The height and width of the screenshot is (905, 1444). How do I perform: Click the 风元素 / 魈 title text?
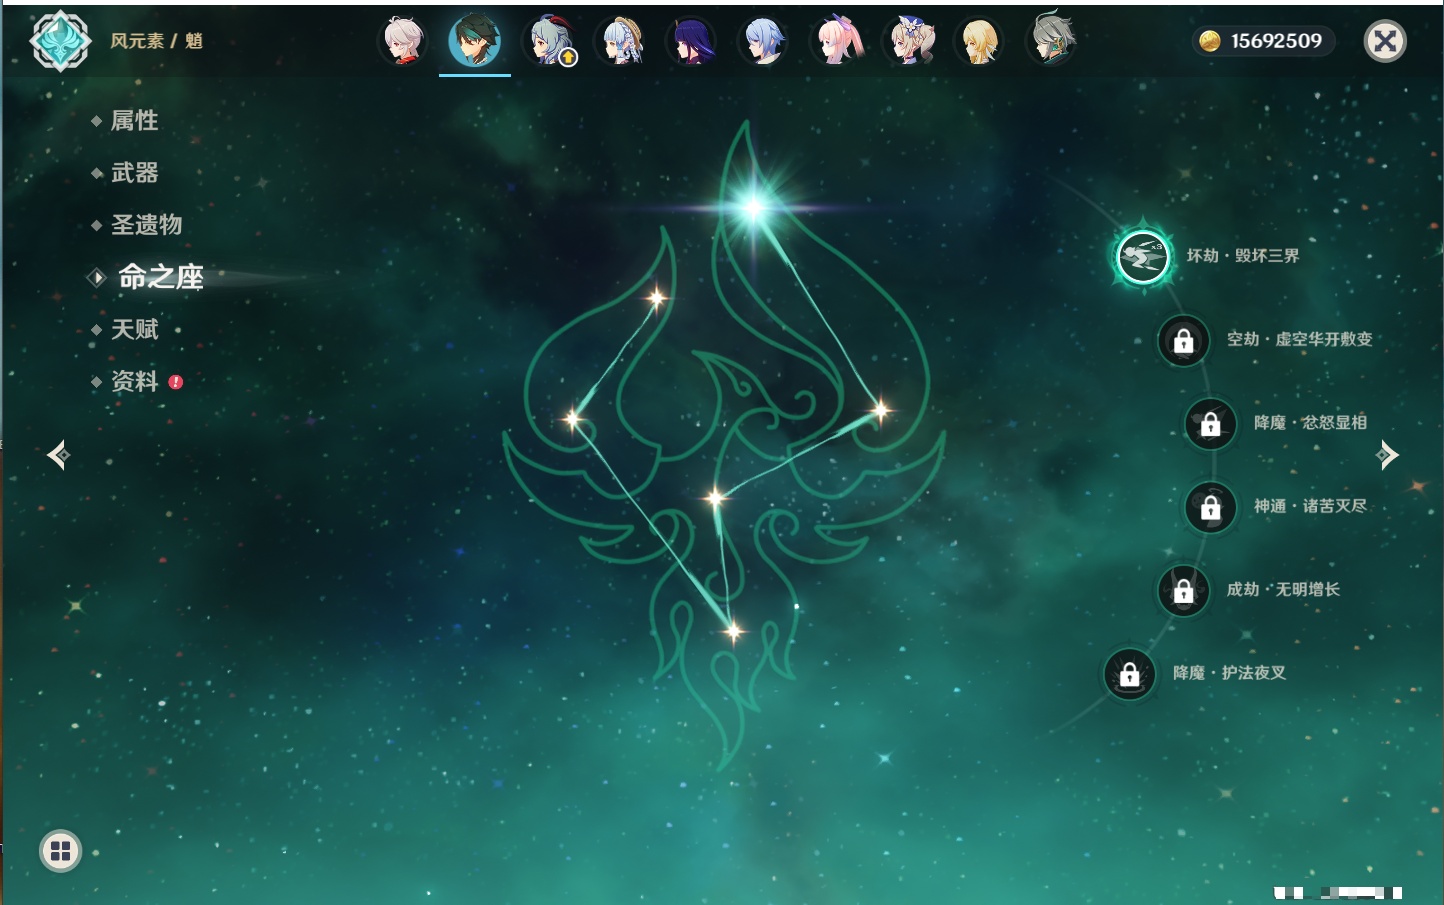click(x=157, y=41)
